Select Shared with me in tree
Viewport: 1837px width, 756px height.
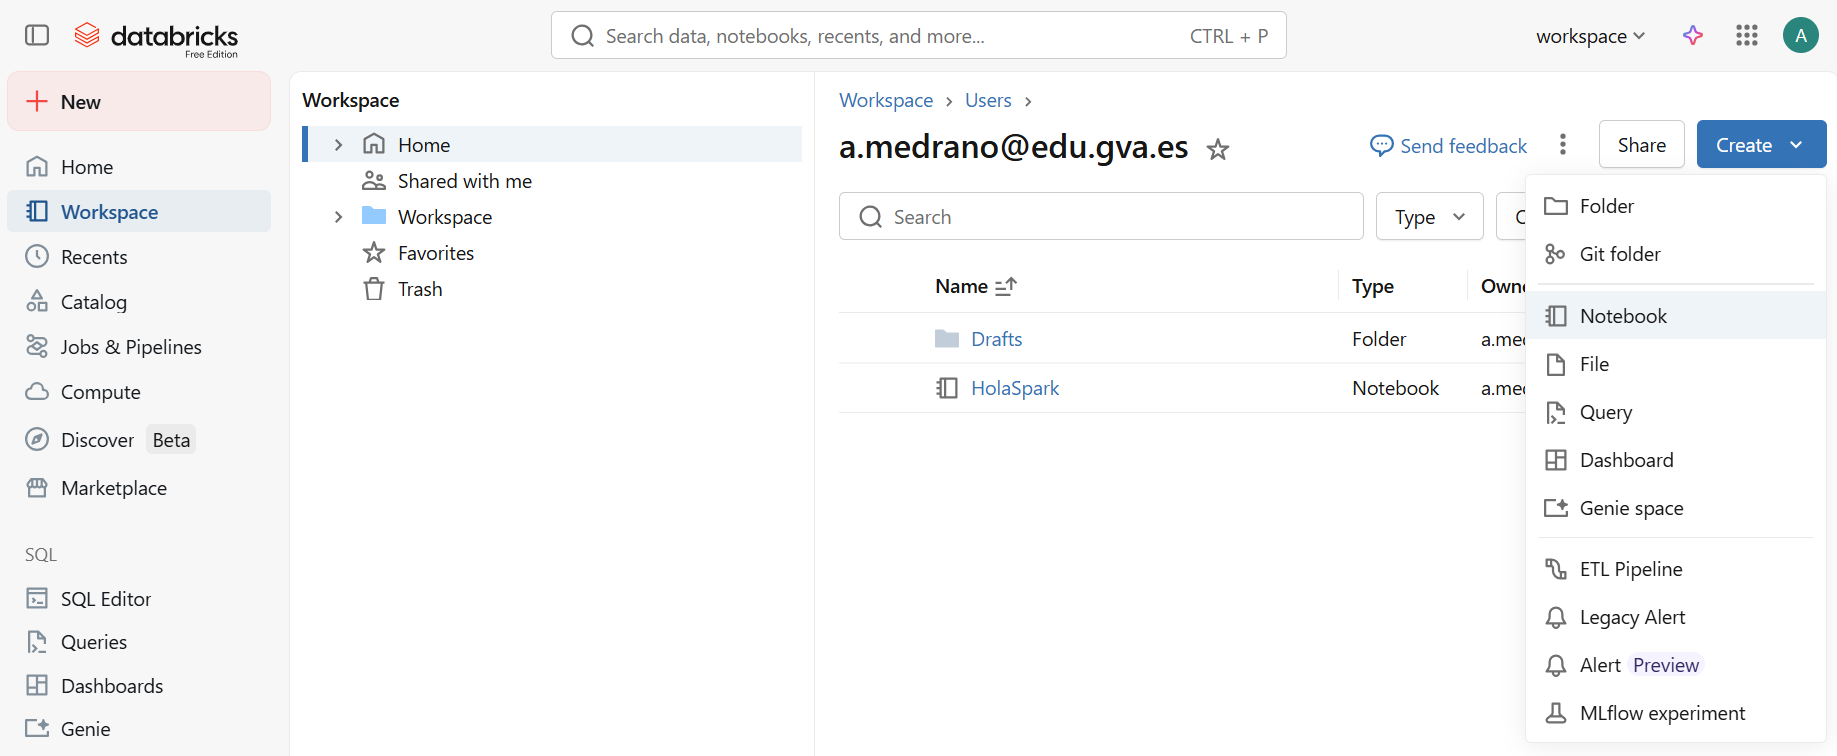(x=553, y=181)
